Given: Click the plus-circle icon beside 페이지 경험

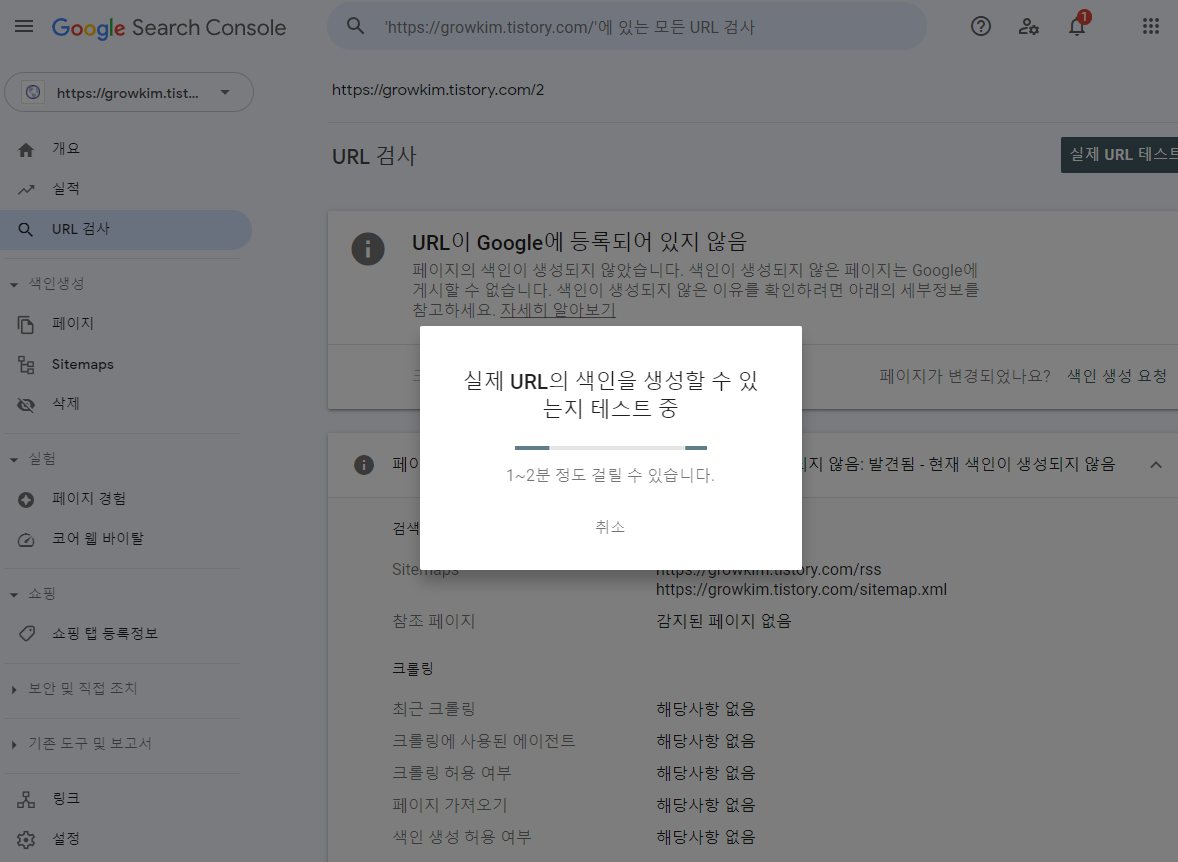Looking at the screenshot, I should pos(26,500).
